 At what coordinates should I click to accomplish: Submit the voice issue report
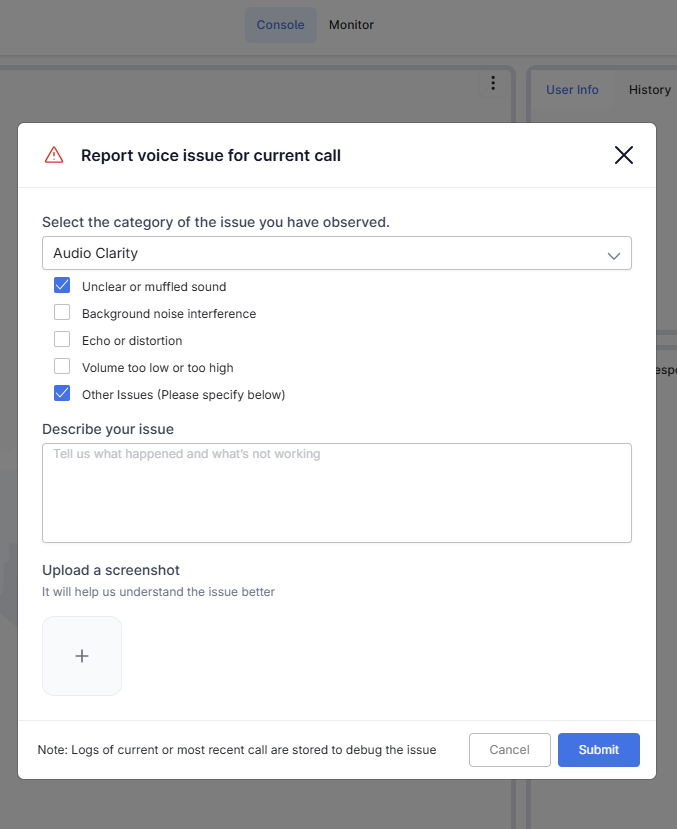coord(598,750)
